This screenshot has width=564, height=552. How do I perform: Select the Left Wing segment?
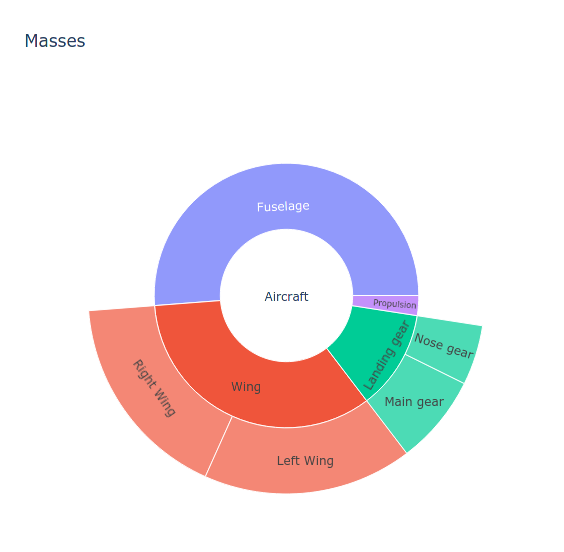point(305,461)
